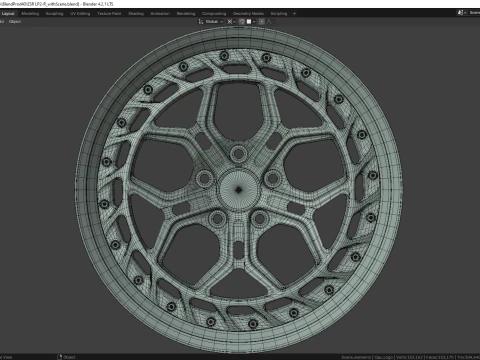Open the Object menu in header
This screenshot has width=480, height=360.
pos(15,22)
